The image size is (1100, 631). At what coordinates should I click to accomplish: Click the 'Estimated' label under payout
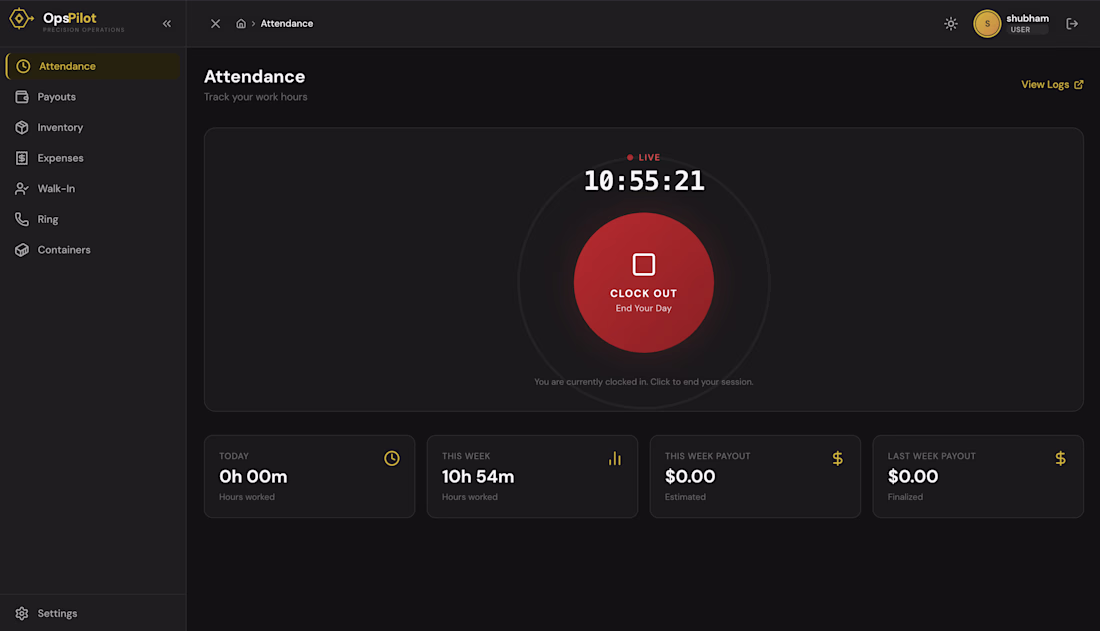[x=685, y=497]
